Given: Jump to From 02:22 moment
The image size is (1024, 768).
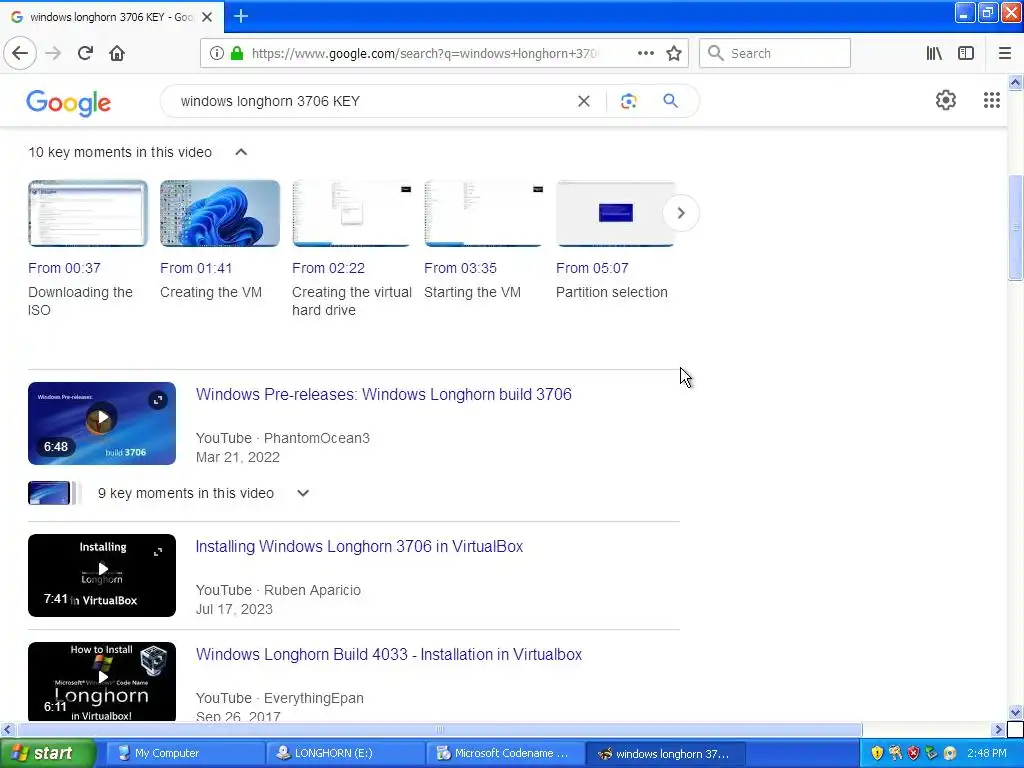Looking at the screenshot, I should click(x=328, y=268).
